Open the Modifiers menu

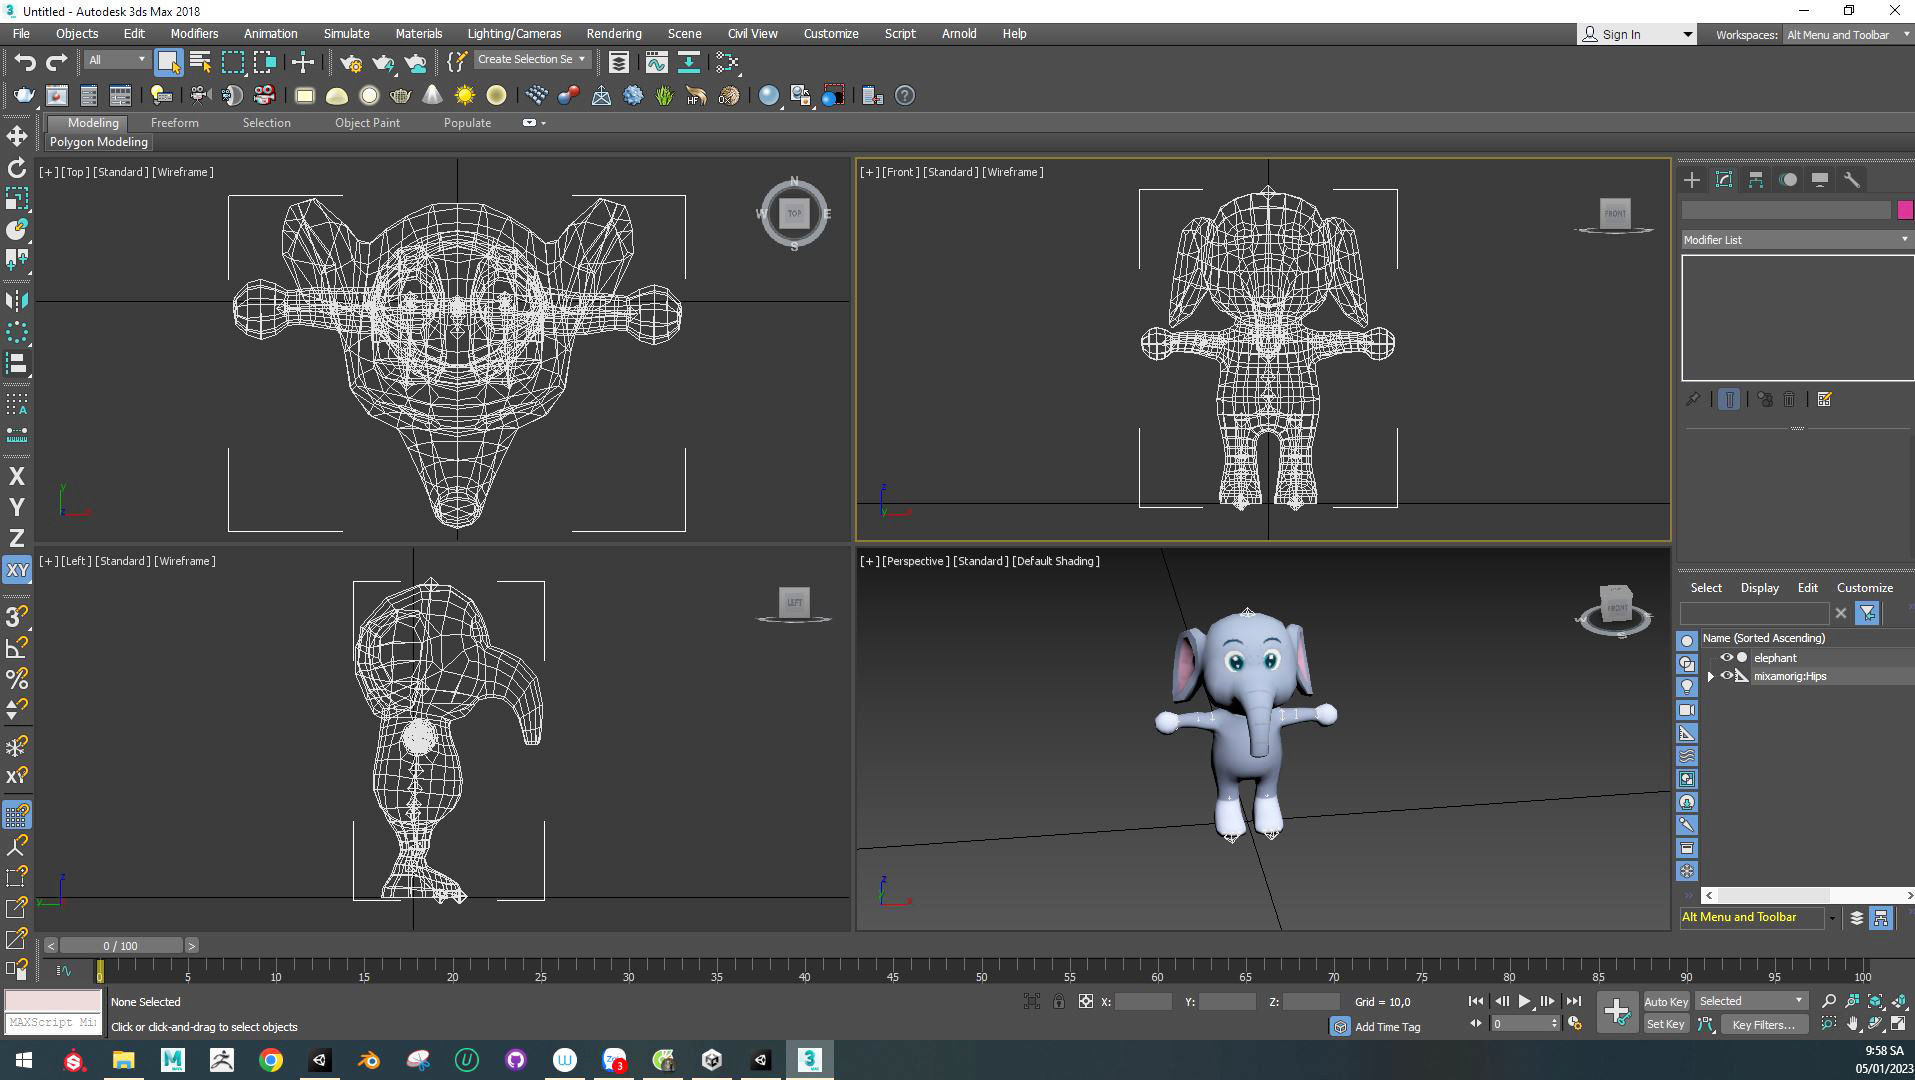tap(194, 34)
